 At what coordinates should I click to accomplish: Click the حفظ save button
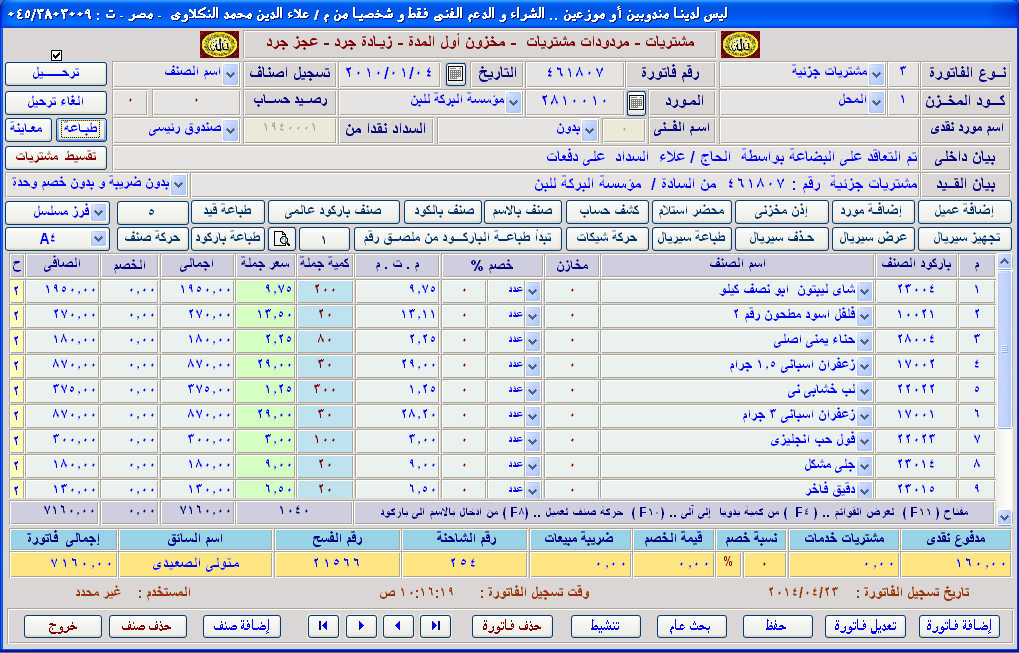click(778, 626)
